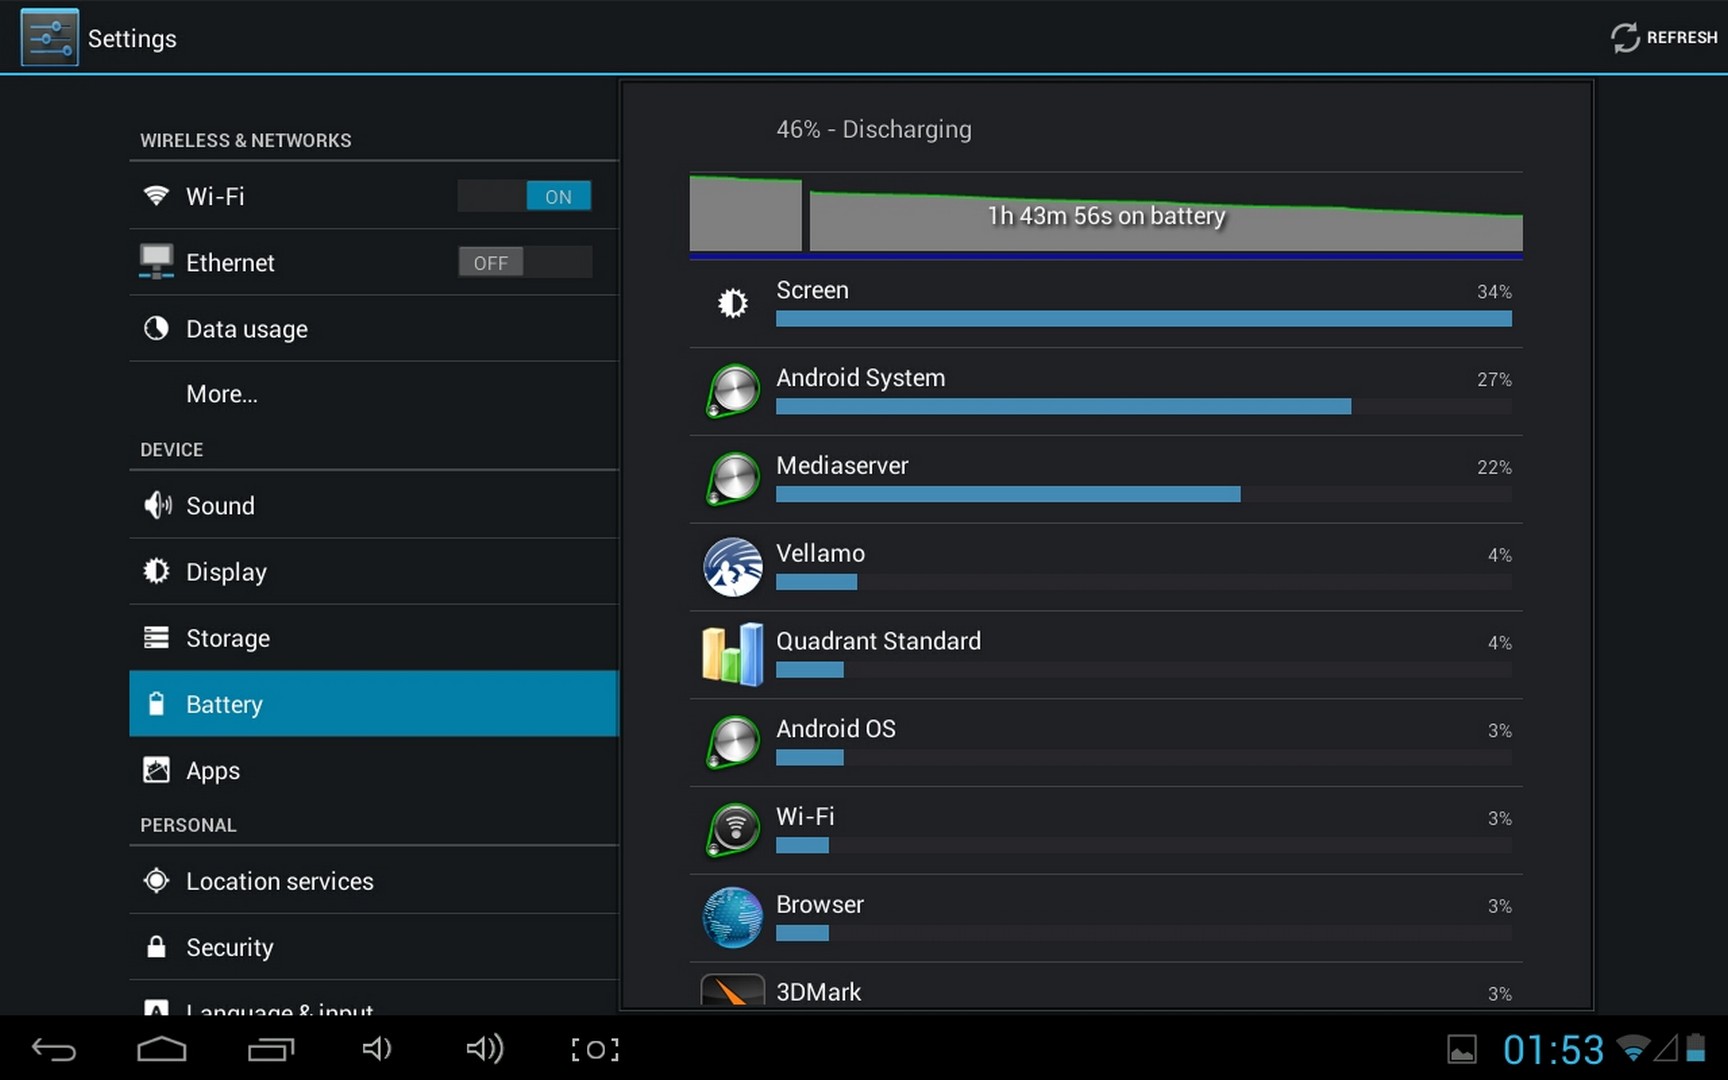Open Location services settings
Screen dimensions: 1728x1080
tap(374, 880)
